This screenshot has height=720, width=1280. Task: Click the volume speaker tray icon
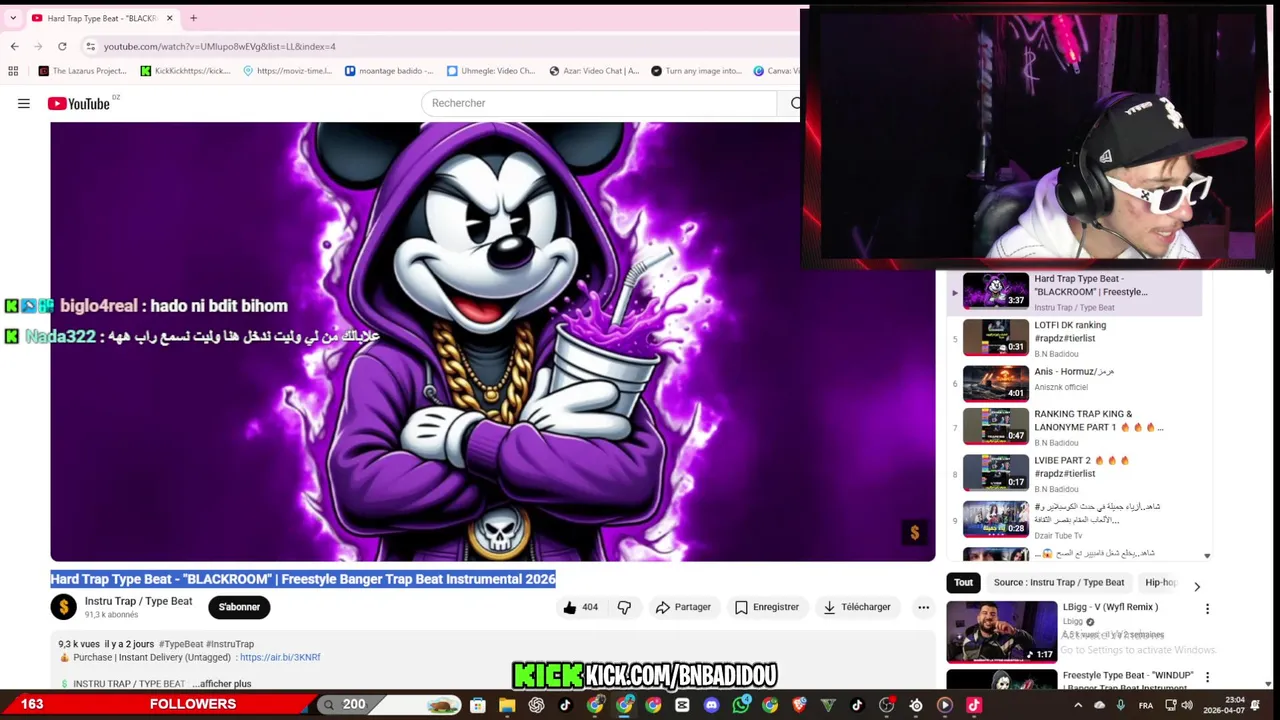[x=1186, y=705]
